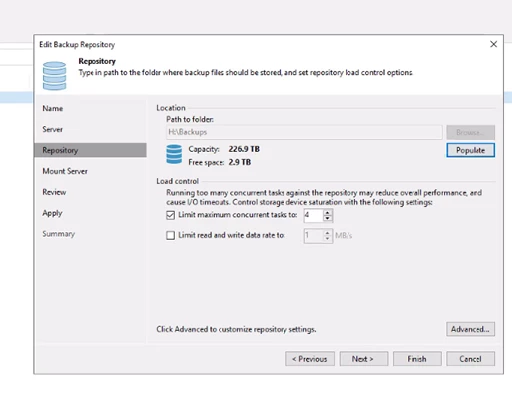Viewport: 512px width, 397px height.
Task: Cancel the repository edit
Action: (470, 359)
